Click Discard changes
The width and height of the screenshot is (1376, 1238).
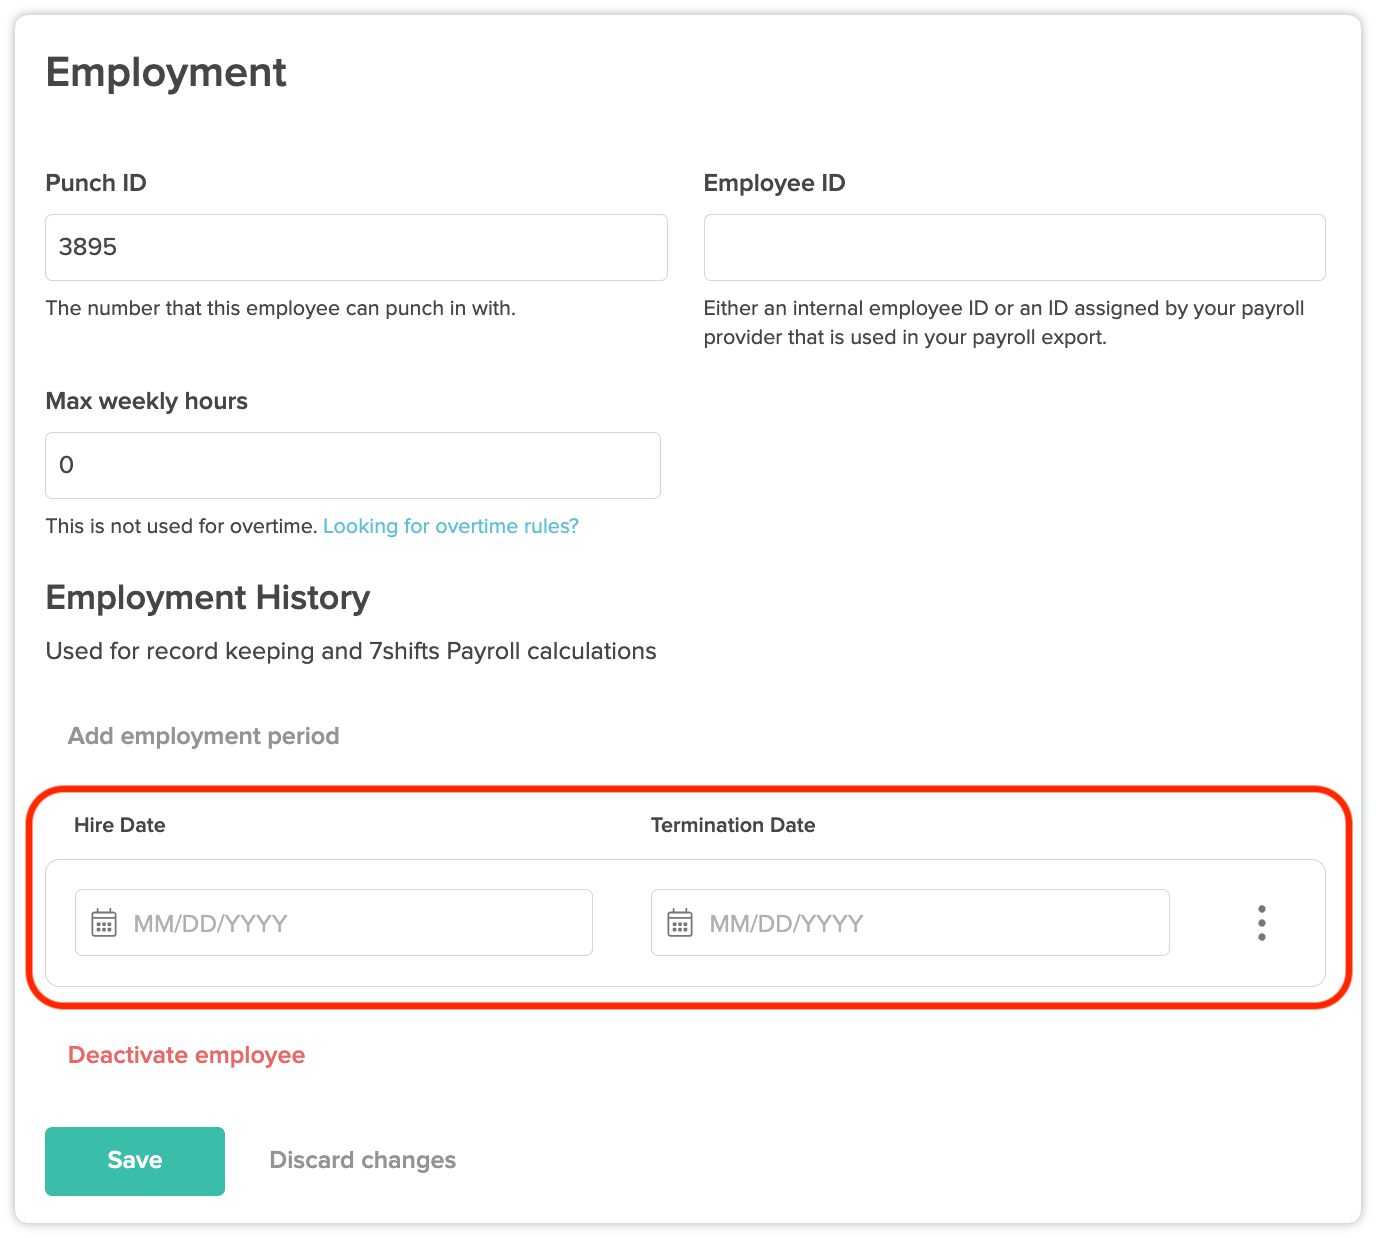363,1160
